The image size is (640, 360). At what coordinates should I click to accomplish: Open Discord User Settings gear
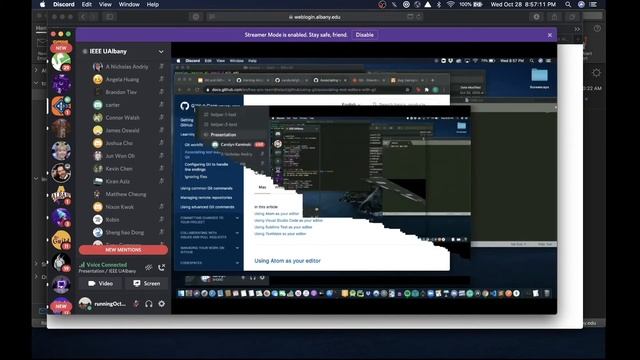pyautogui.click(x=162, y=304)
